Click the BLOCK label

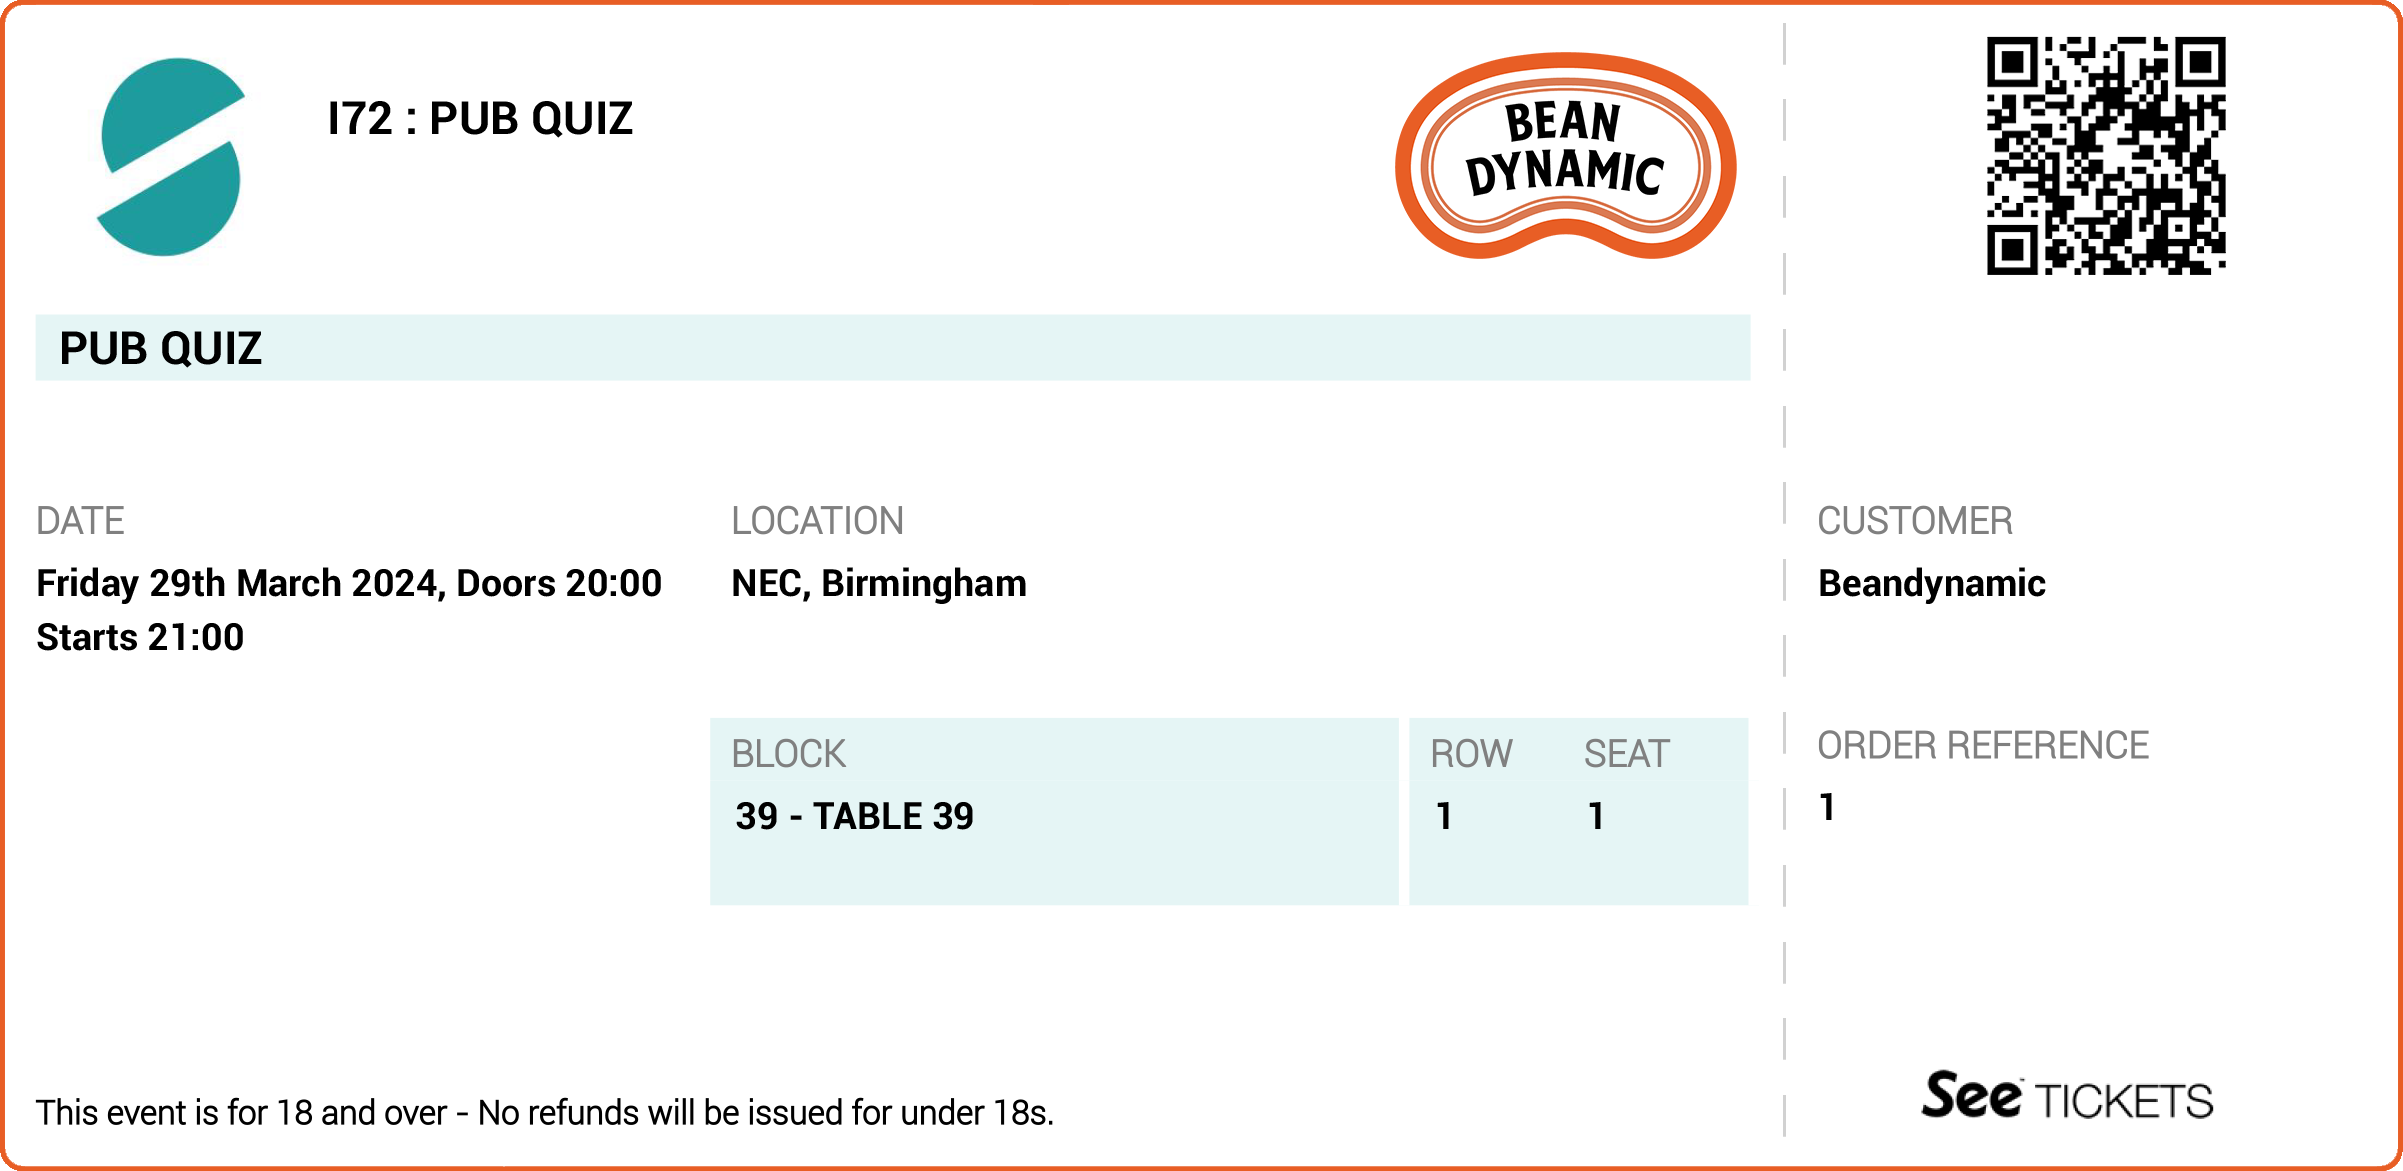[788, 754]
